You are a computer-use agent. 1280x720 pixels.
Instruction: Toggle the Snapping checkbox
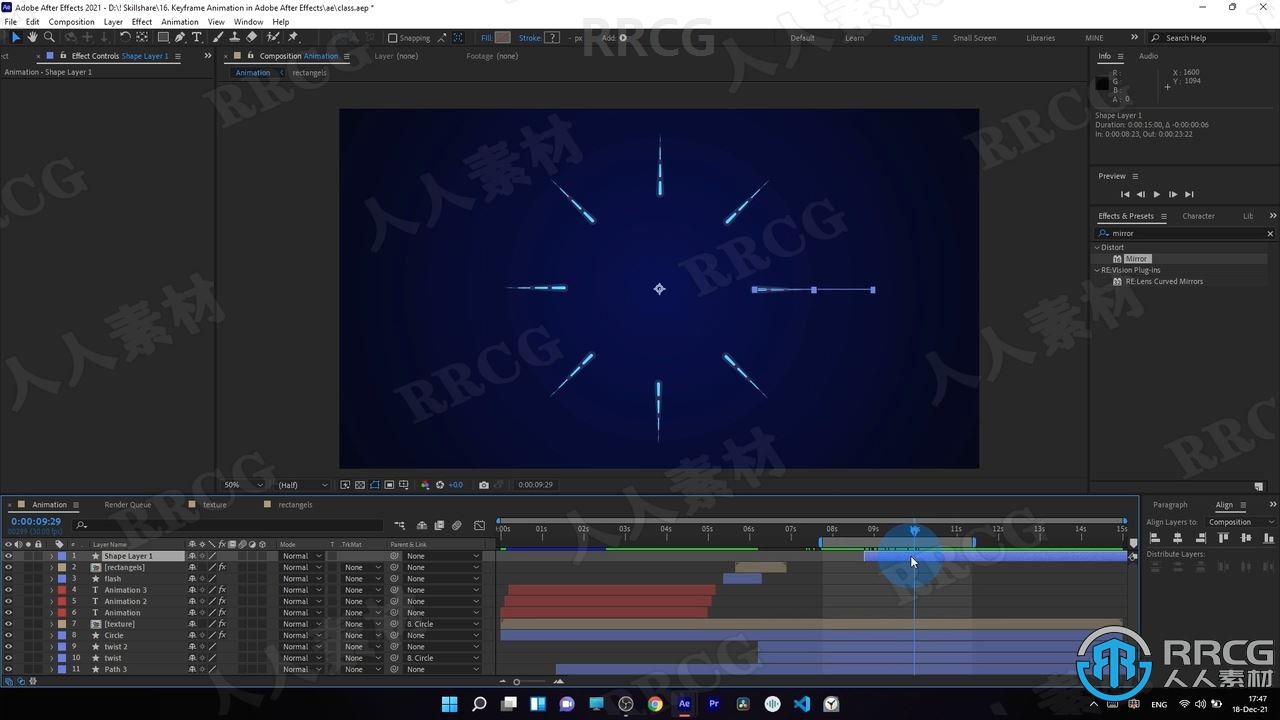tap(392, 38)
